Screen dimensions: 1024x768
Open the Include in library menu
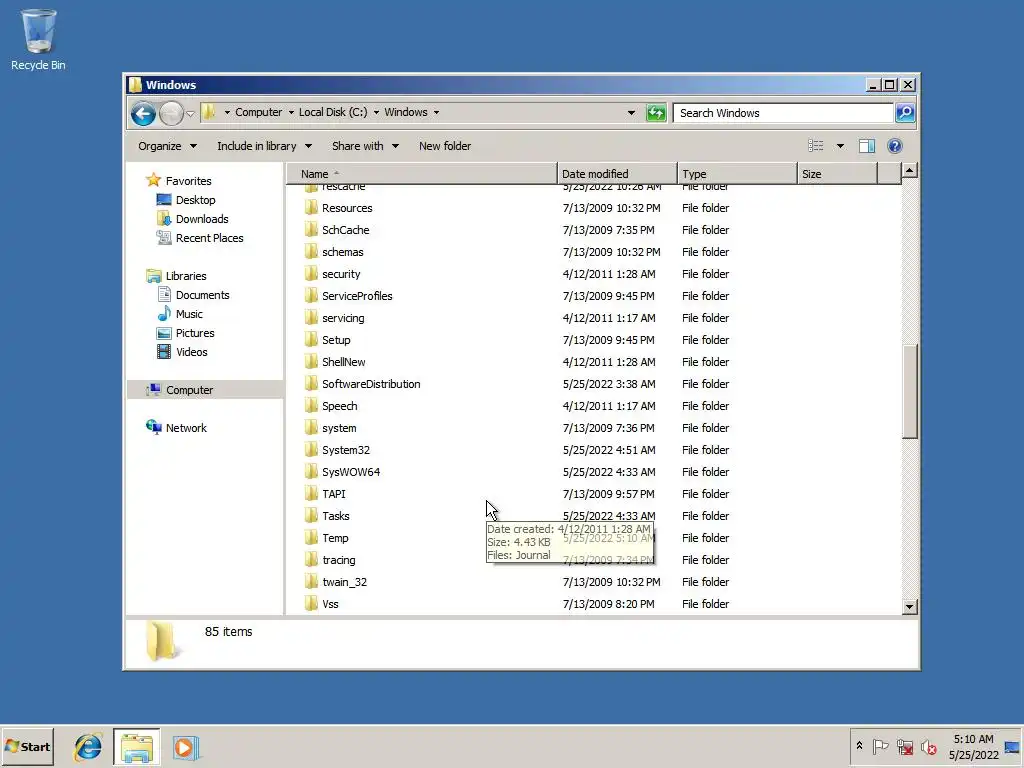264,146
